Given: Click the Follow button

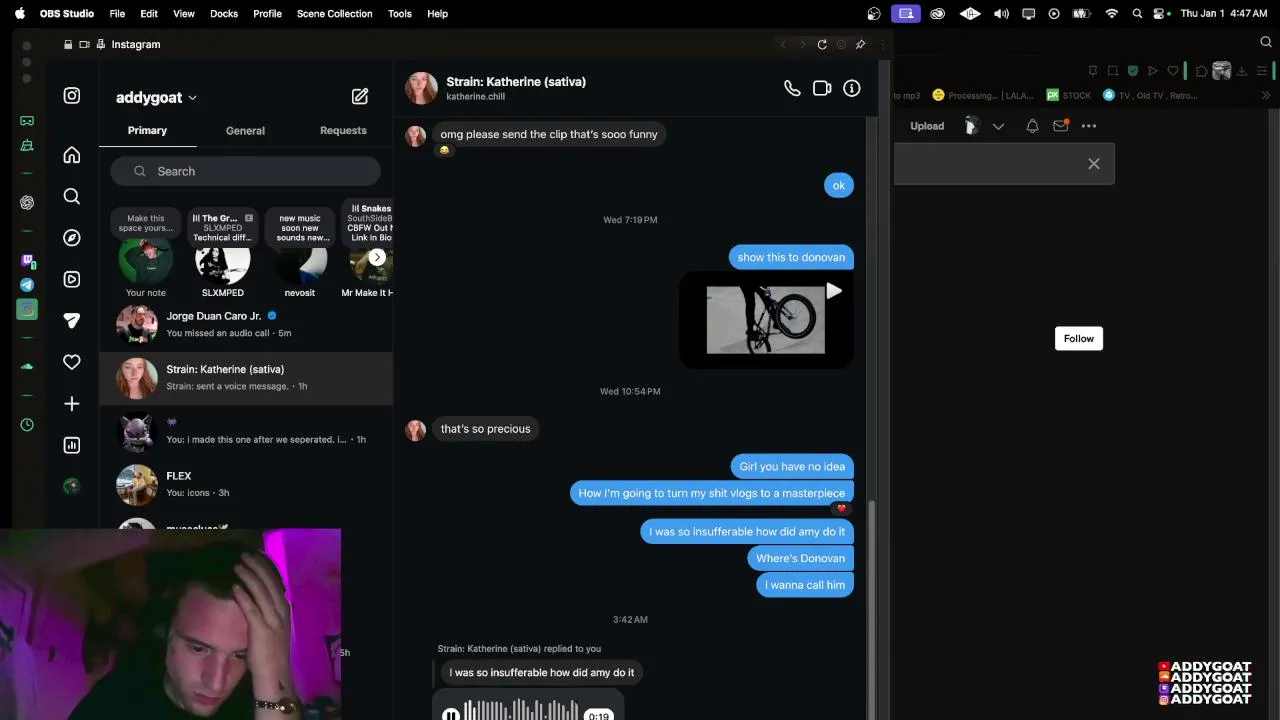Looking at the screenshot, I should click(x=1079, y=338).
